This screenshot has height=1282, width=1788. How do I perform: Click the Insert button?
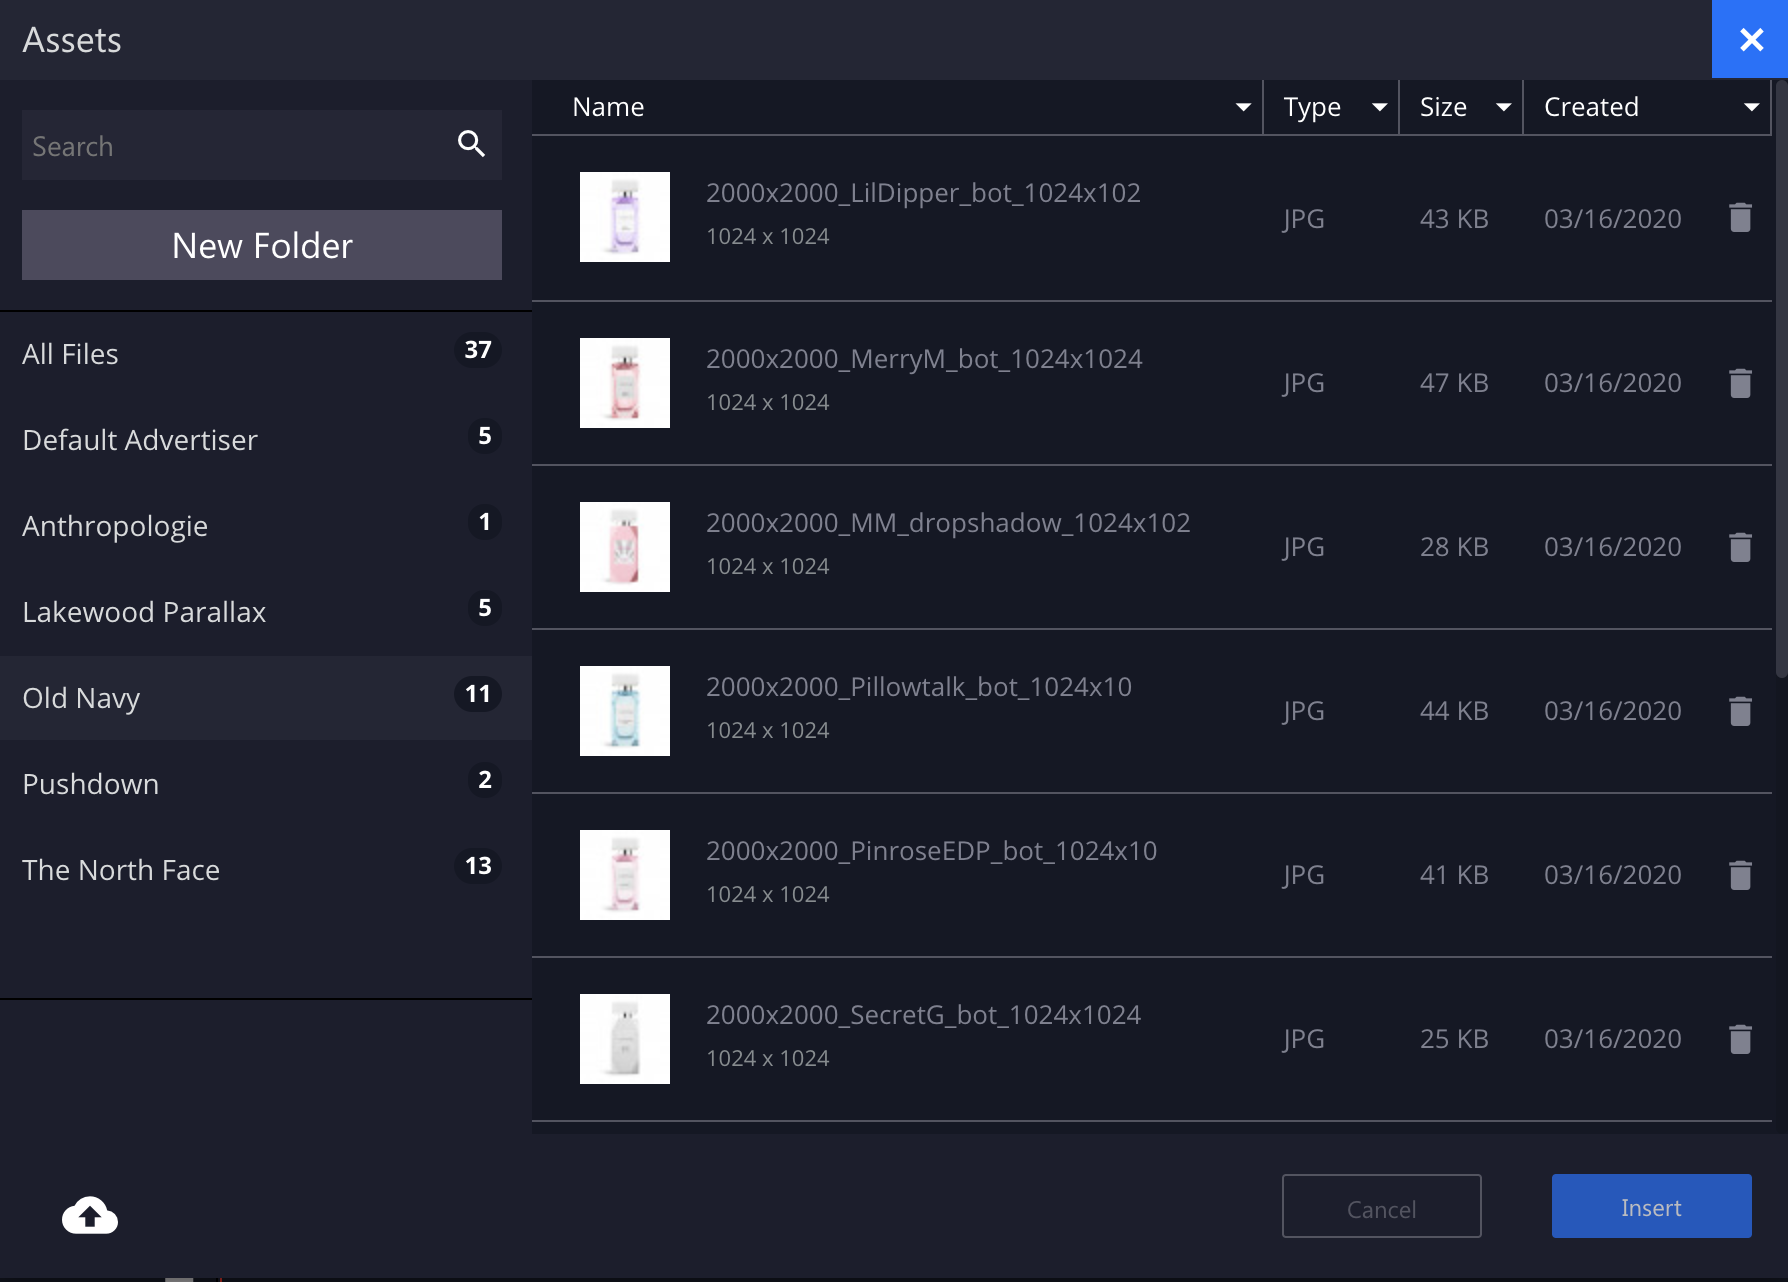(1651, 1206)
